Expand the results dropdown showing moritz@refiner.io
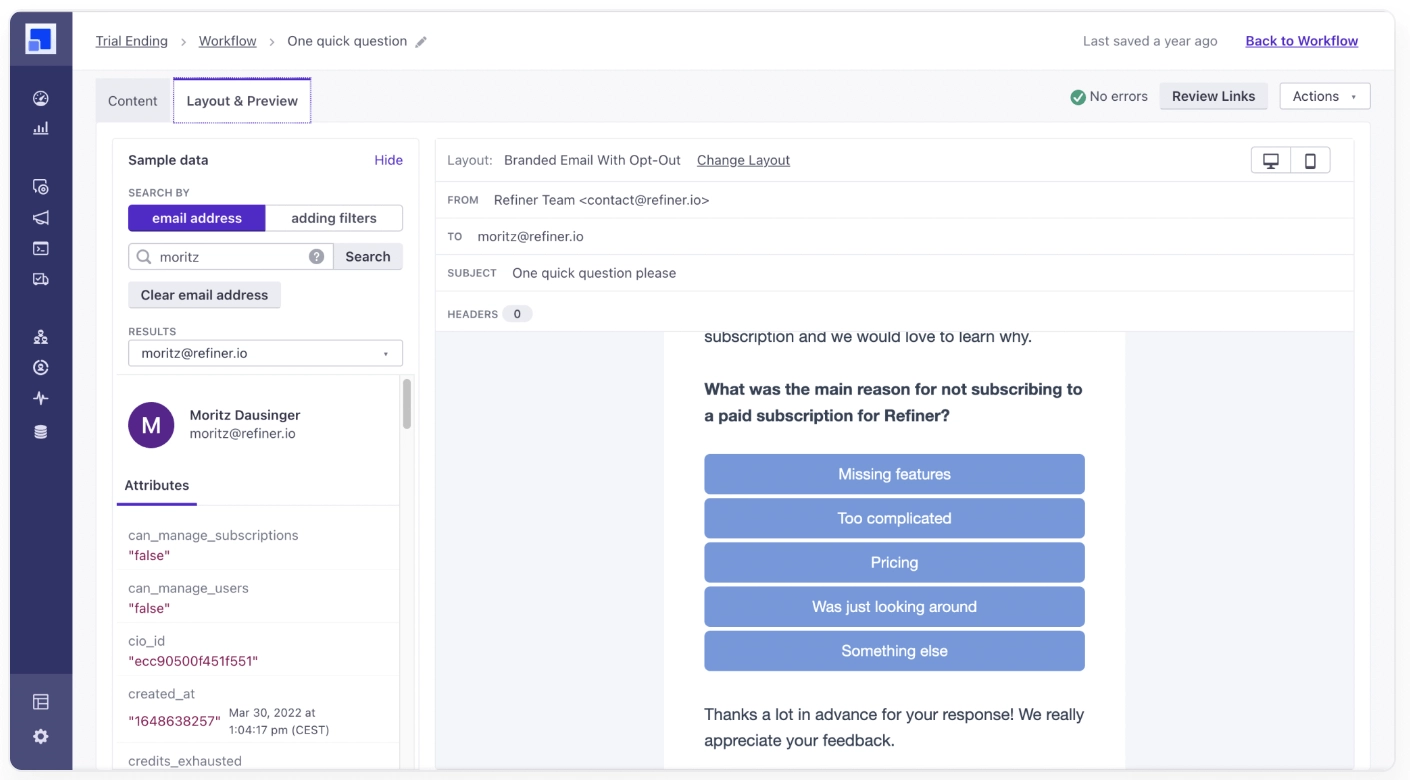This screenshot has height=780, width=1410. pos(265,353)
